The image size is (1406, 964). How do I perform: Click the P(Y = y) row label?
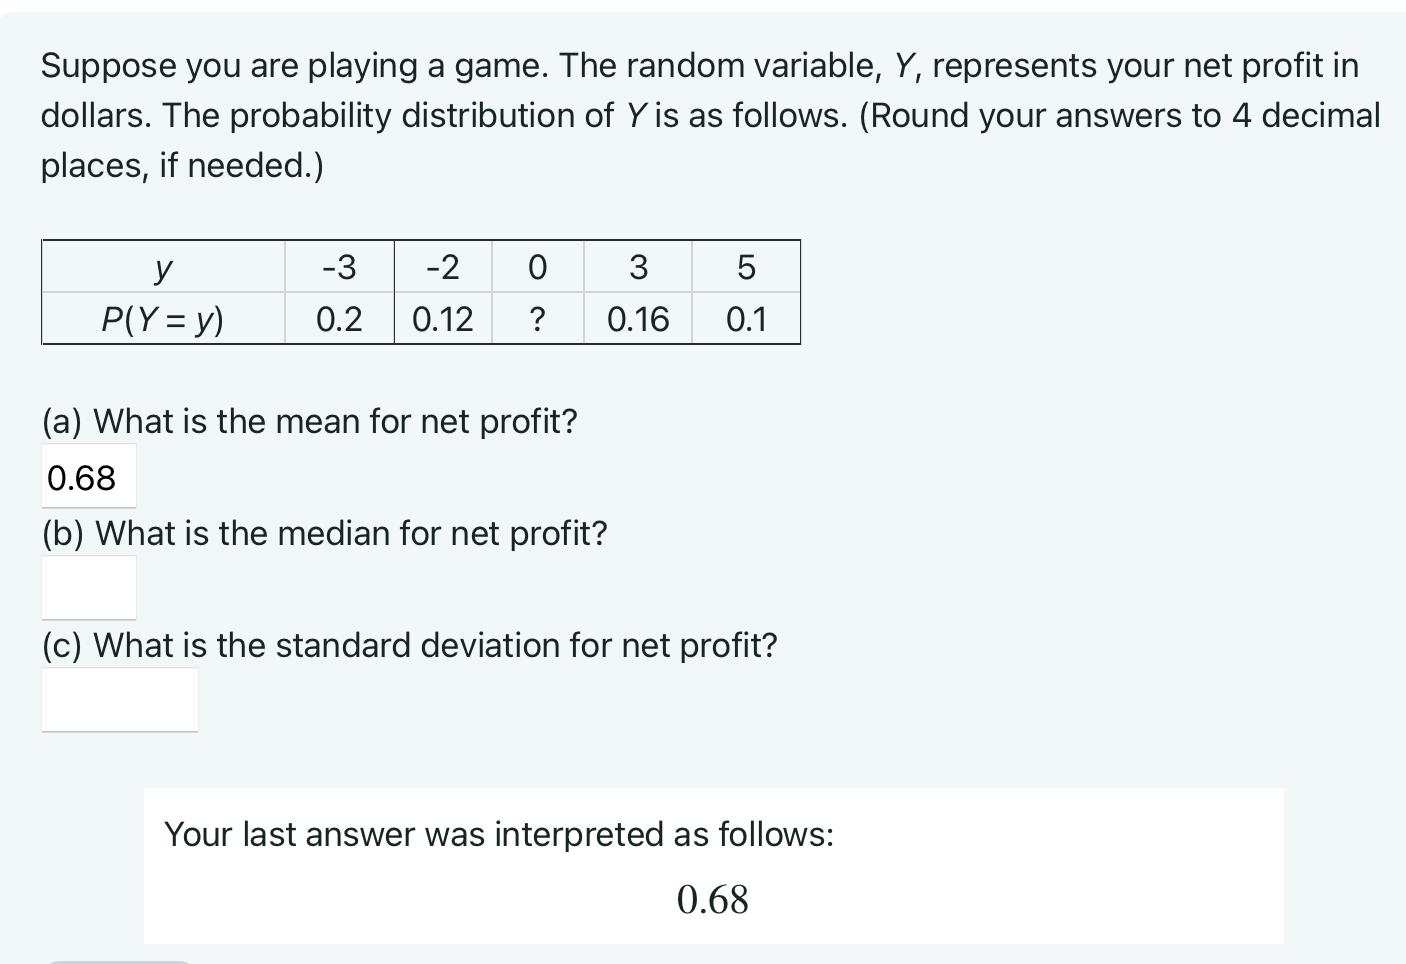[x=162, y=318]
